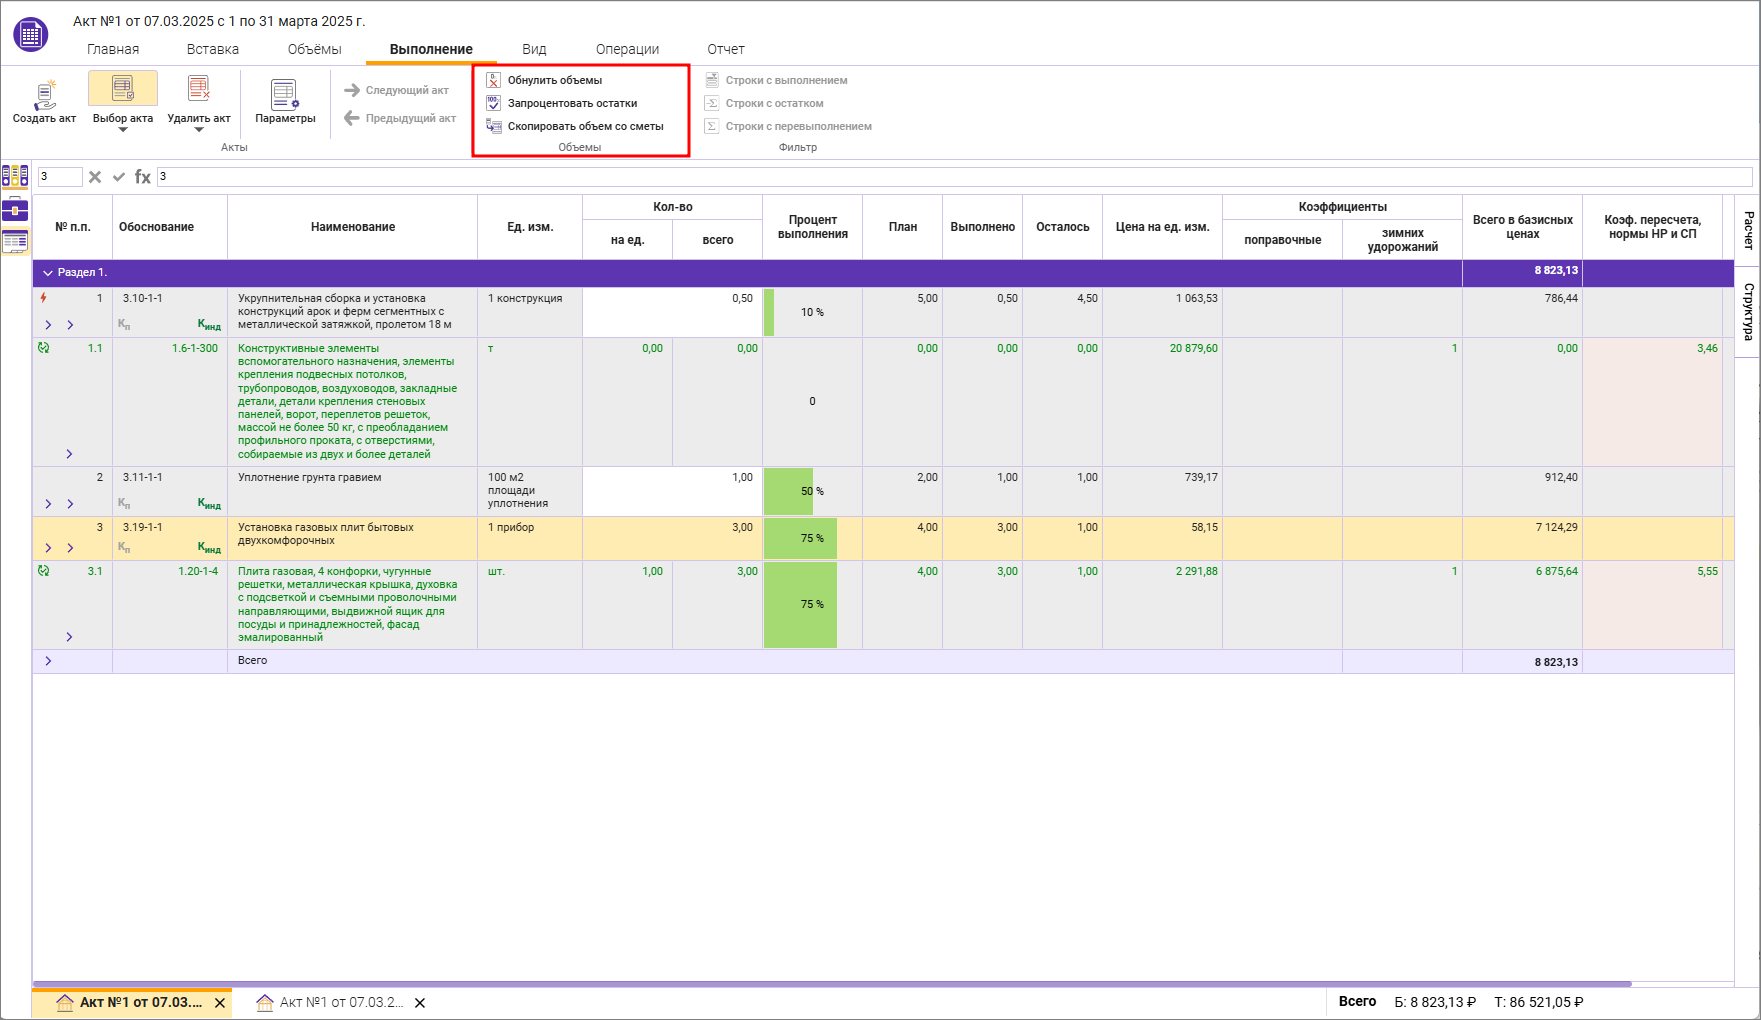The image size is (1761, 1020).
Task: Click the Создать акт icon
Action: coord(44,94)
